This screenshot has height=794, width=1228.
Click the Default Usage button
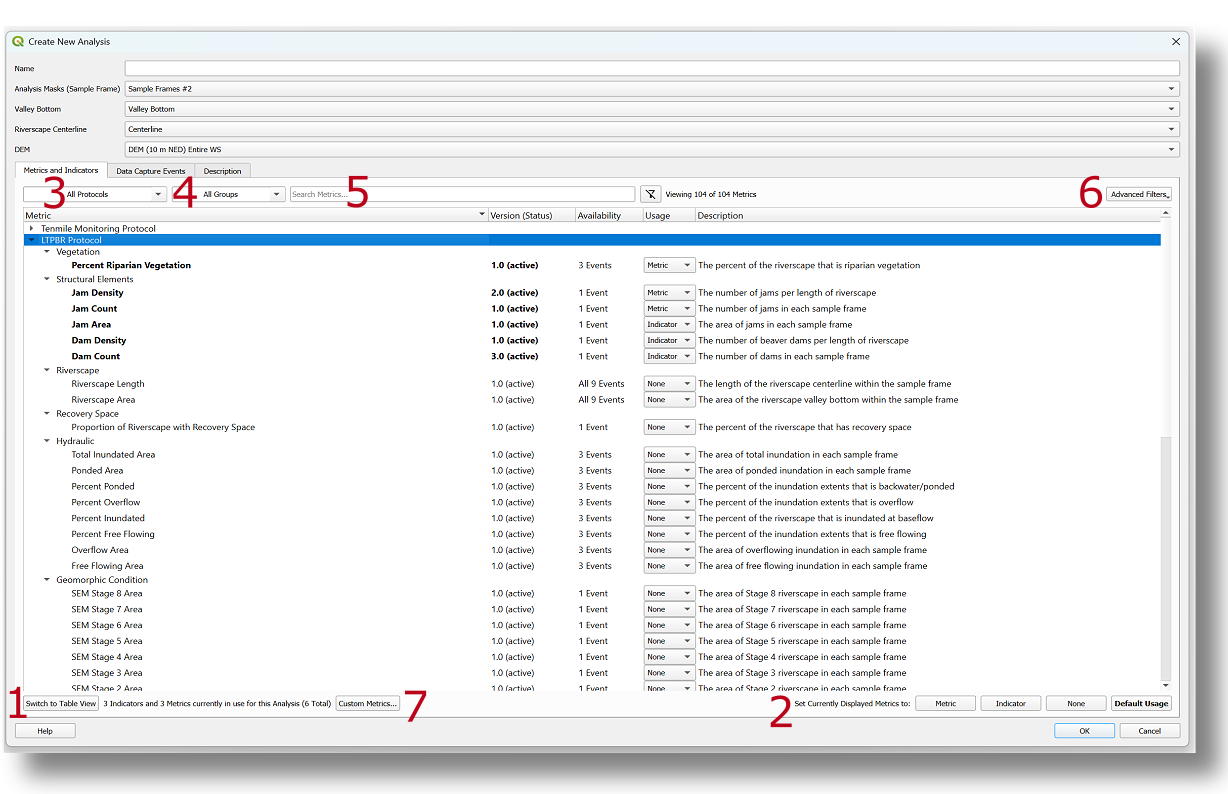click(1141, 704)
